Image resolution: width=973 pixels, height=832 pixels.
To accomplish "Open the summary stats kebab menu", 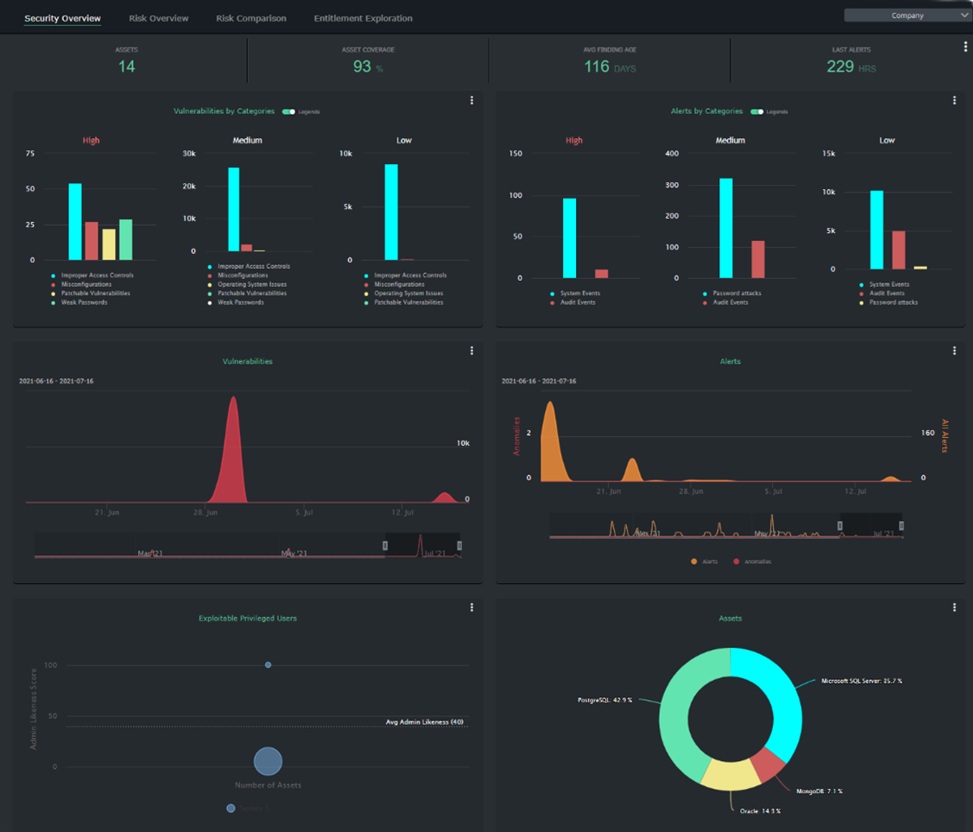I will (965, 47).
